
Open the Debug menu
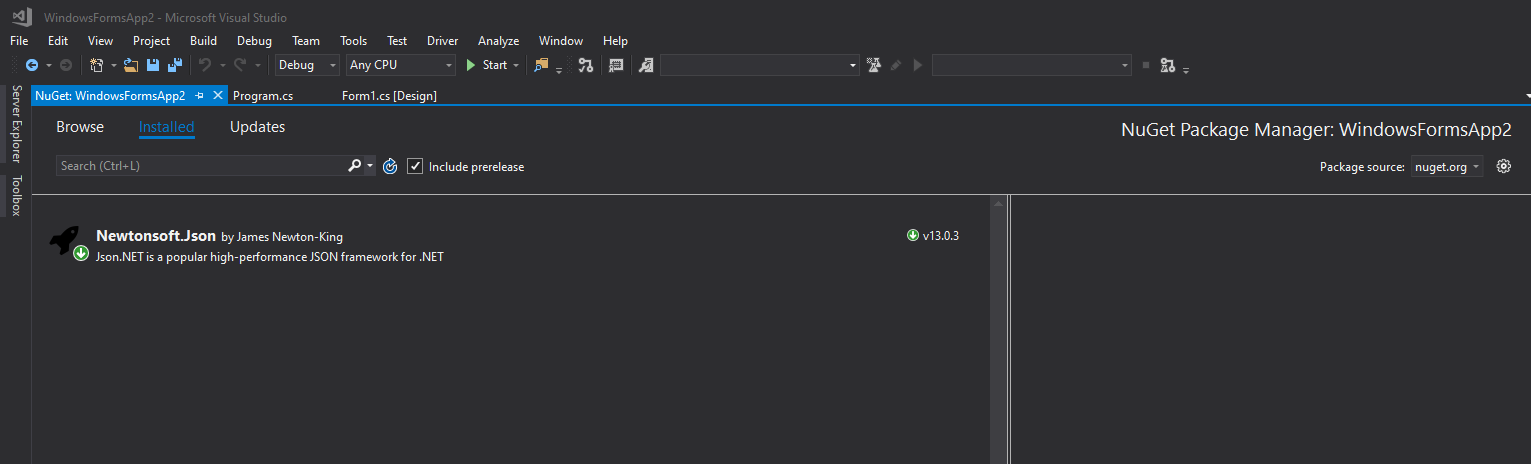(x=254, y=41)
